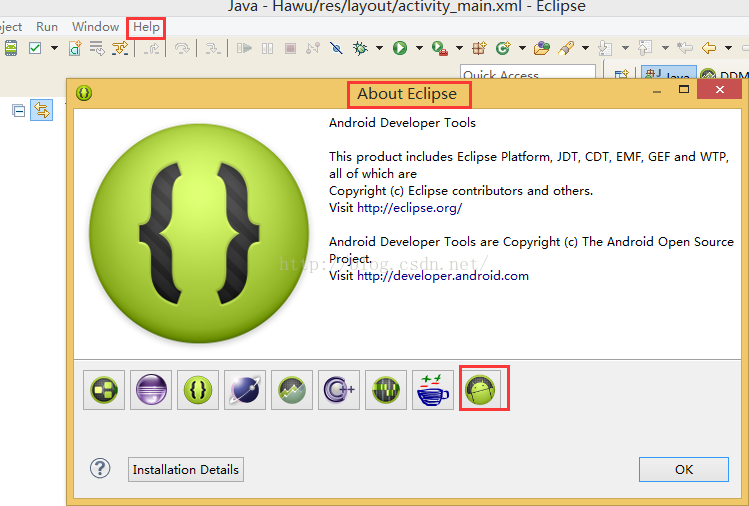Expand the Next Annotation dropdown arrow
This screenshot has height=506, width=749.
(625, 48)
